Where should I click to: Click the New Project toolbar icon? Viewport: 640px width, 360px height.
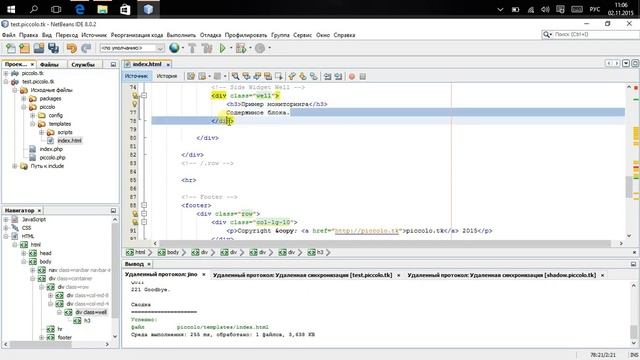24,48
